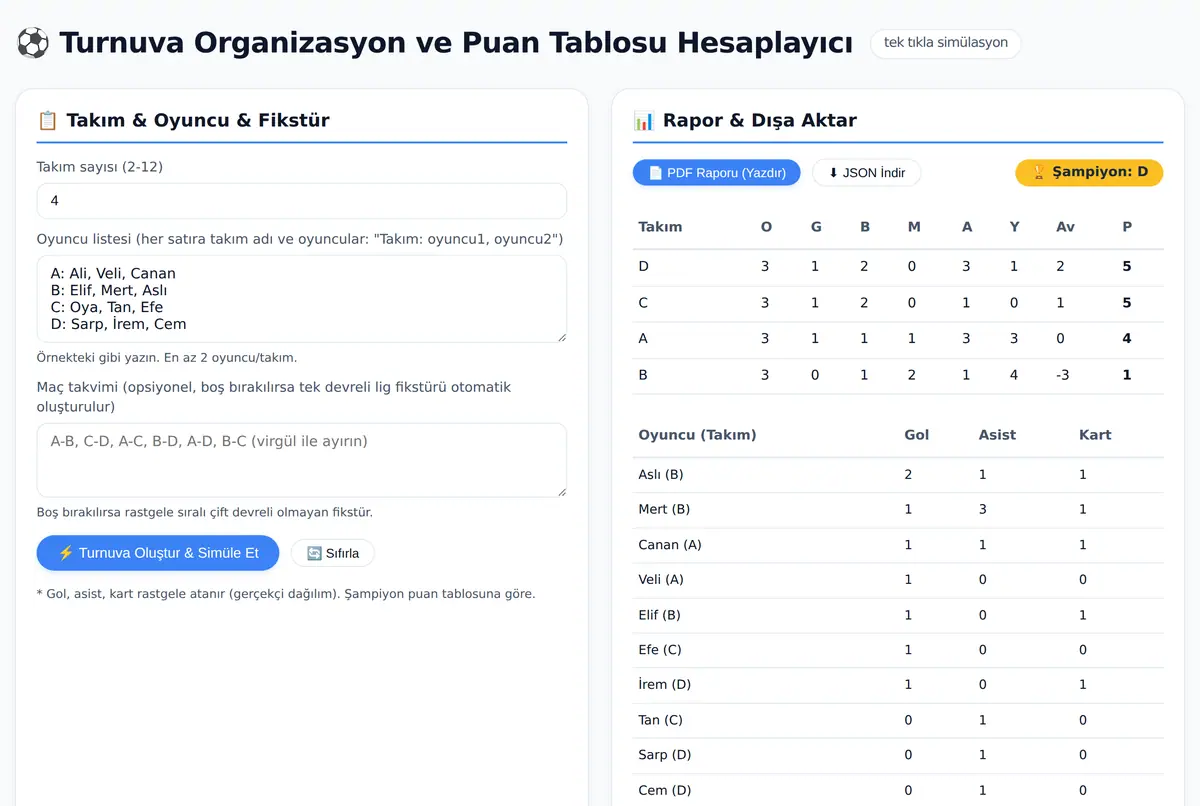Viewport: 1200px width, 806px height.
Task: Click the 'Asist' column header
Action: pyautogui.click(x=997, y=435)
